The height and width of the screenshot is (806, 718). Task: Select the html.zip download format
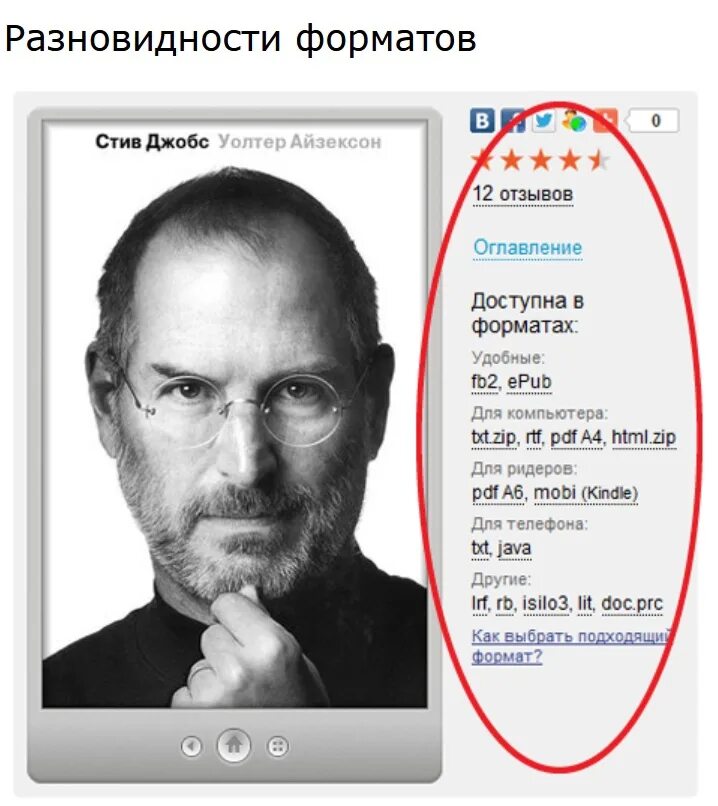[643, 437]
